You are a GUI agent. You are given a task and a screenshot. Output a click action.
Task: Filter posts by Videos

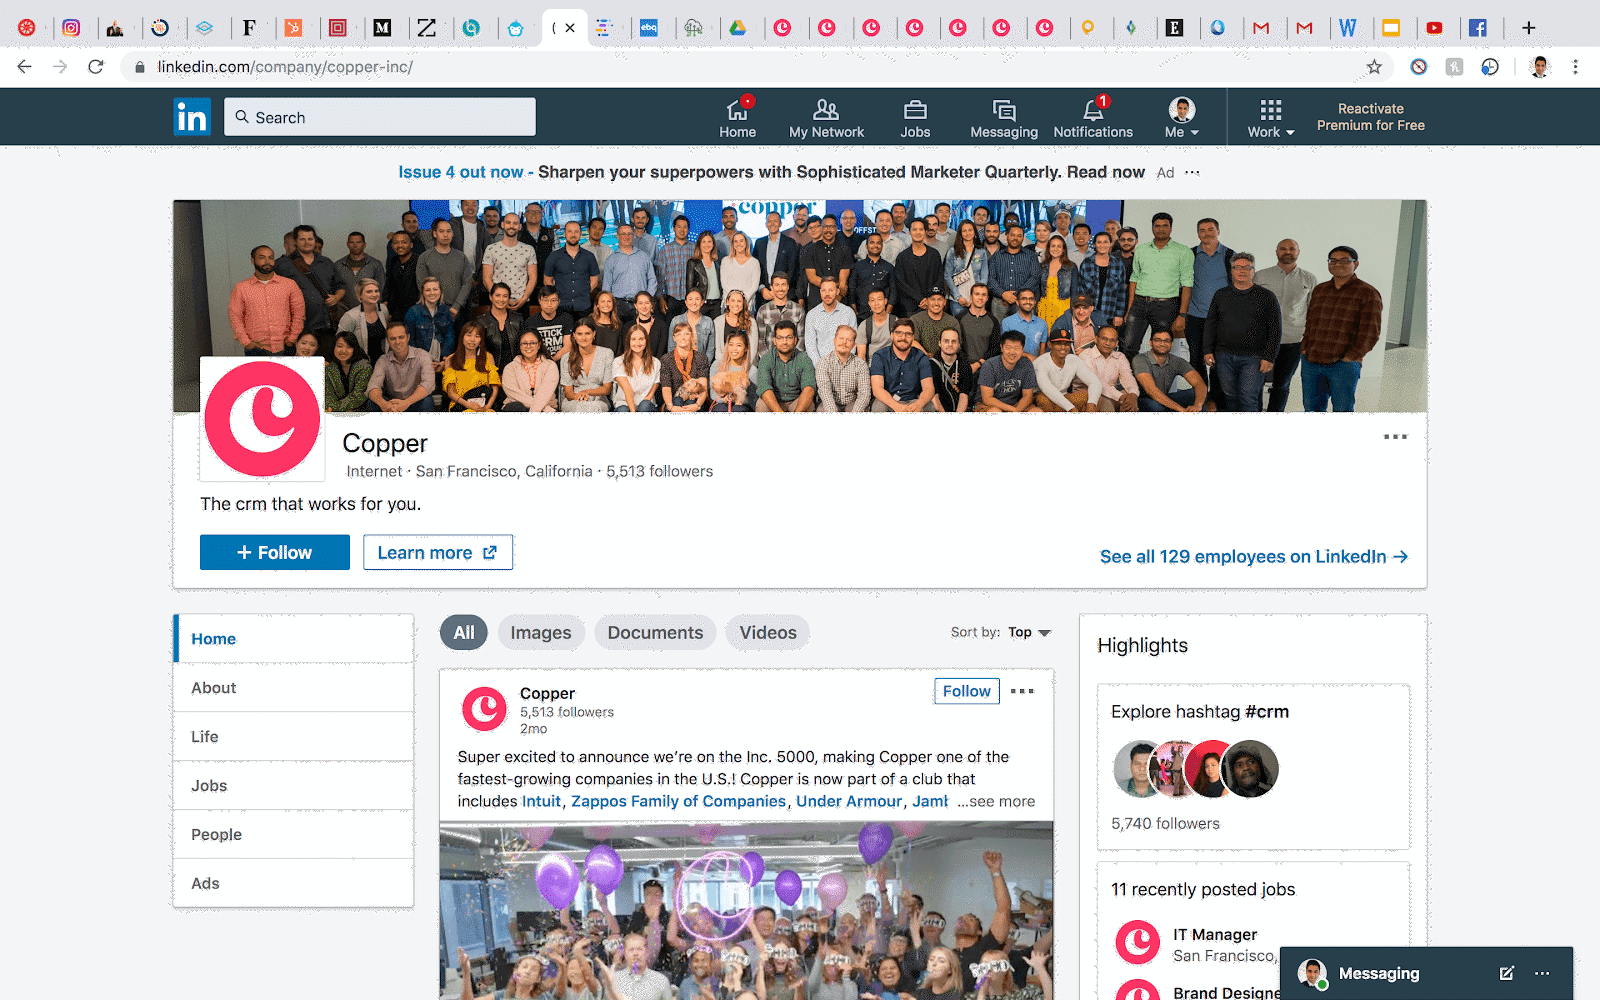coord(768,633)
